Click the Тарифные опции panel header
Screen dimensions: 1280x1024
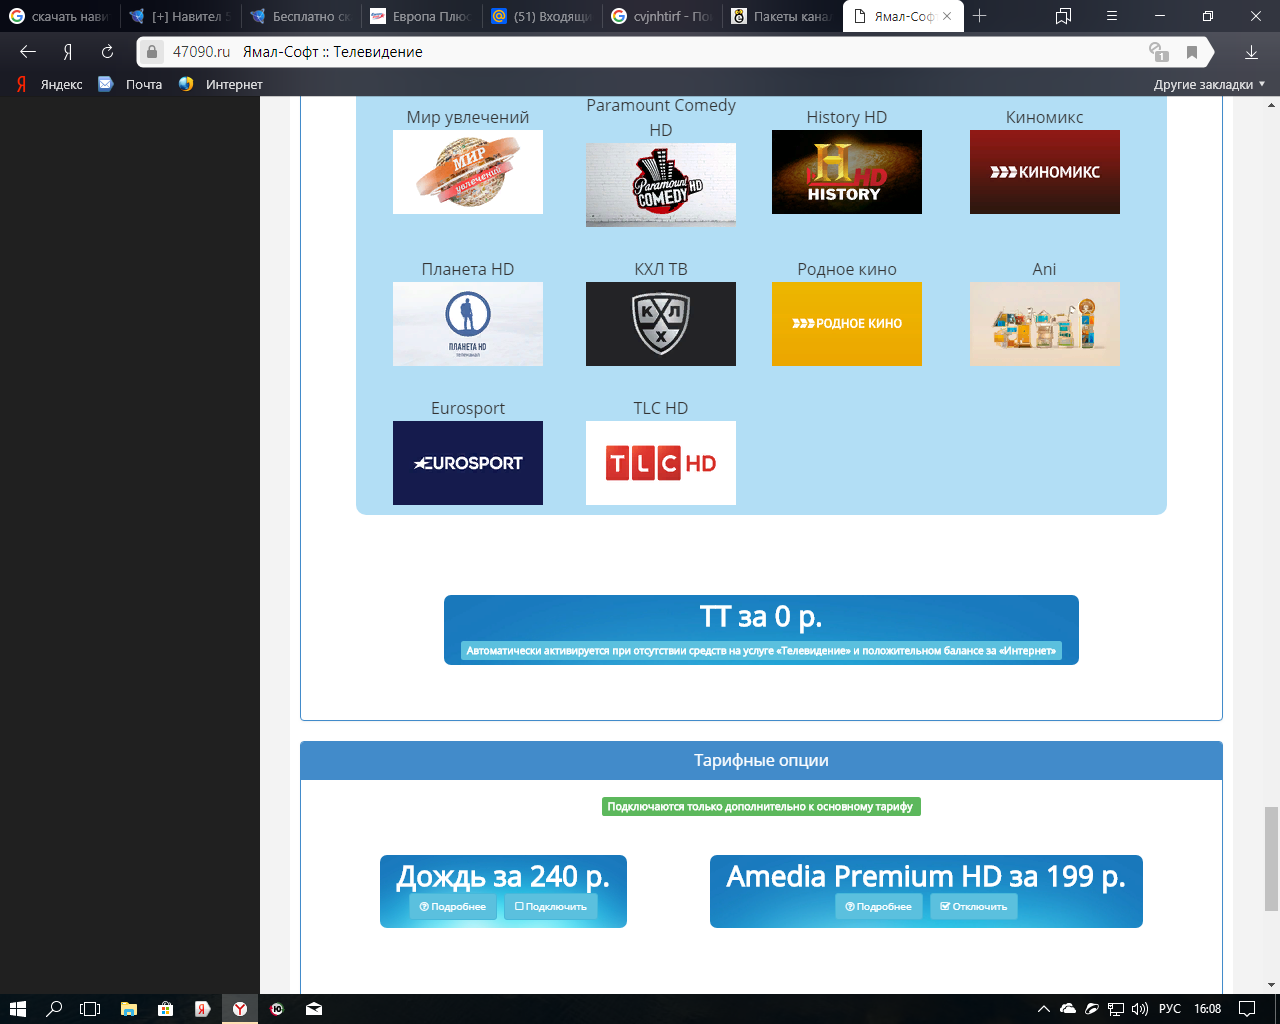[761, 760]
